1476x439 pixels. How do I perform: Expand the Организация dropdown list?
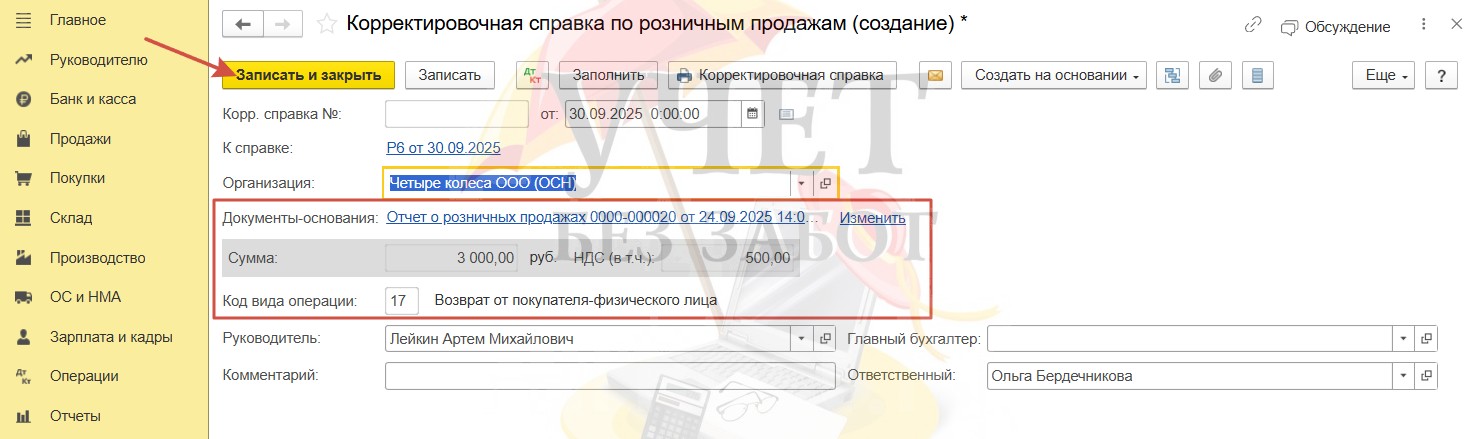802,183
